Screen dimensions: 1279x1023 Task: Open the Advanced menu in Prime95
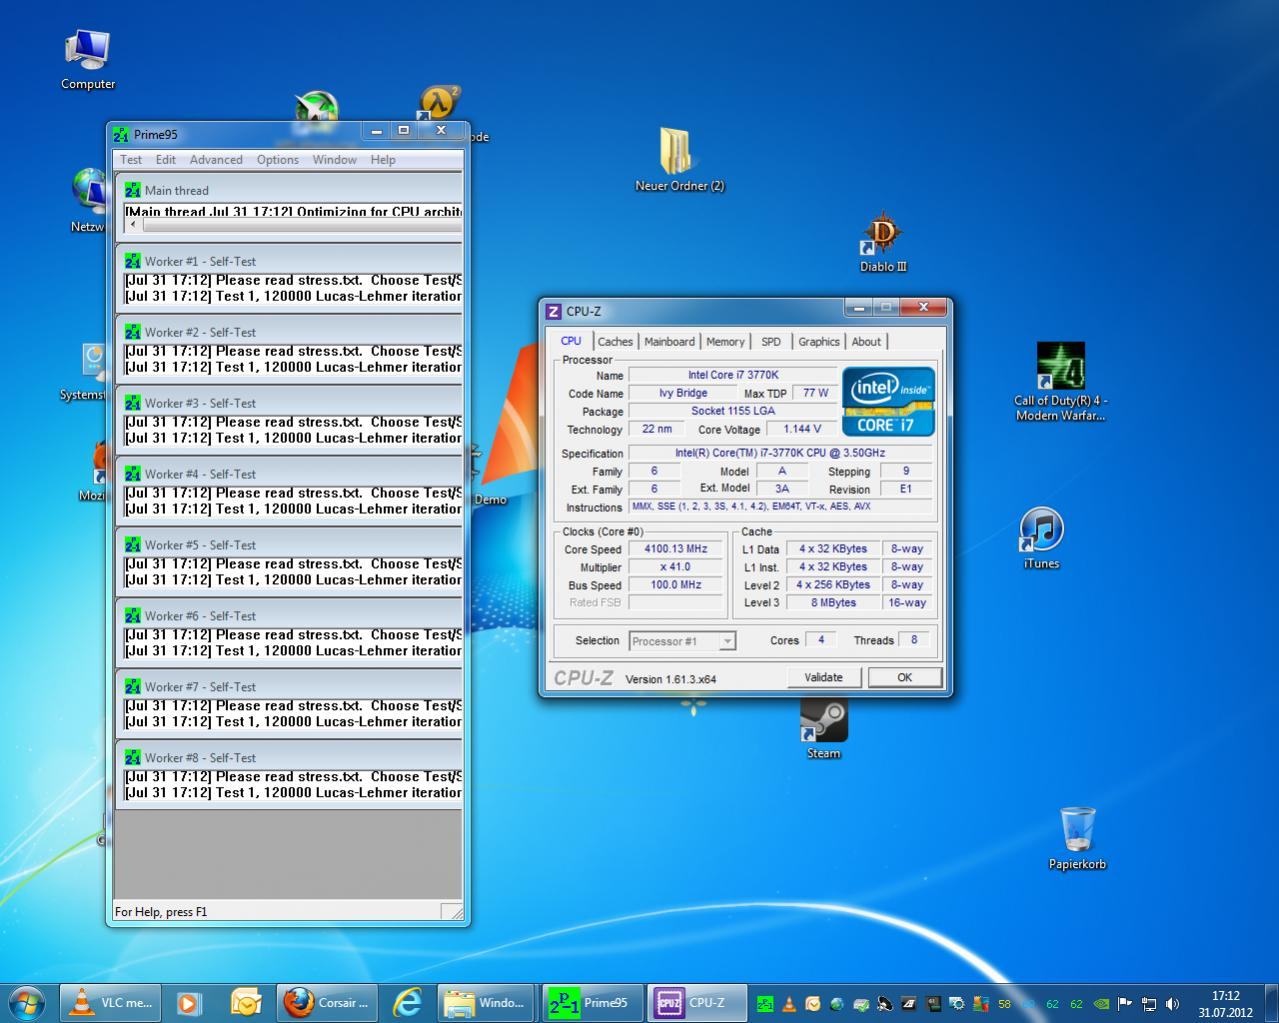(x=216, y=160)
